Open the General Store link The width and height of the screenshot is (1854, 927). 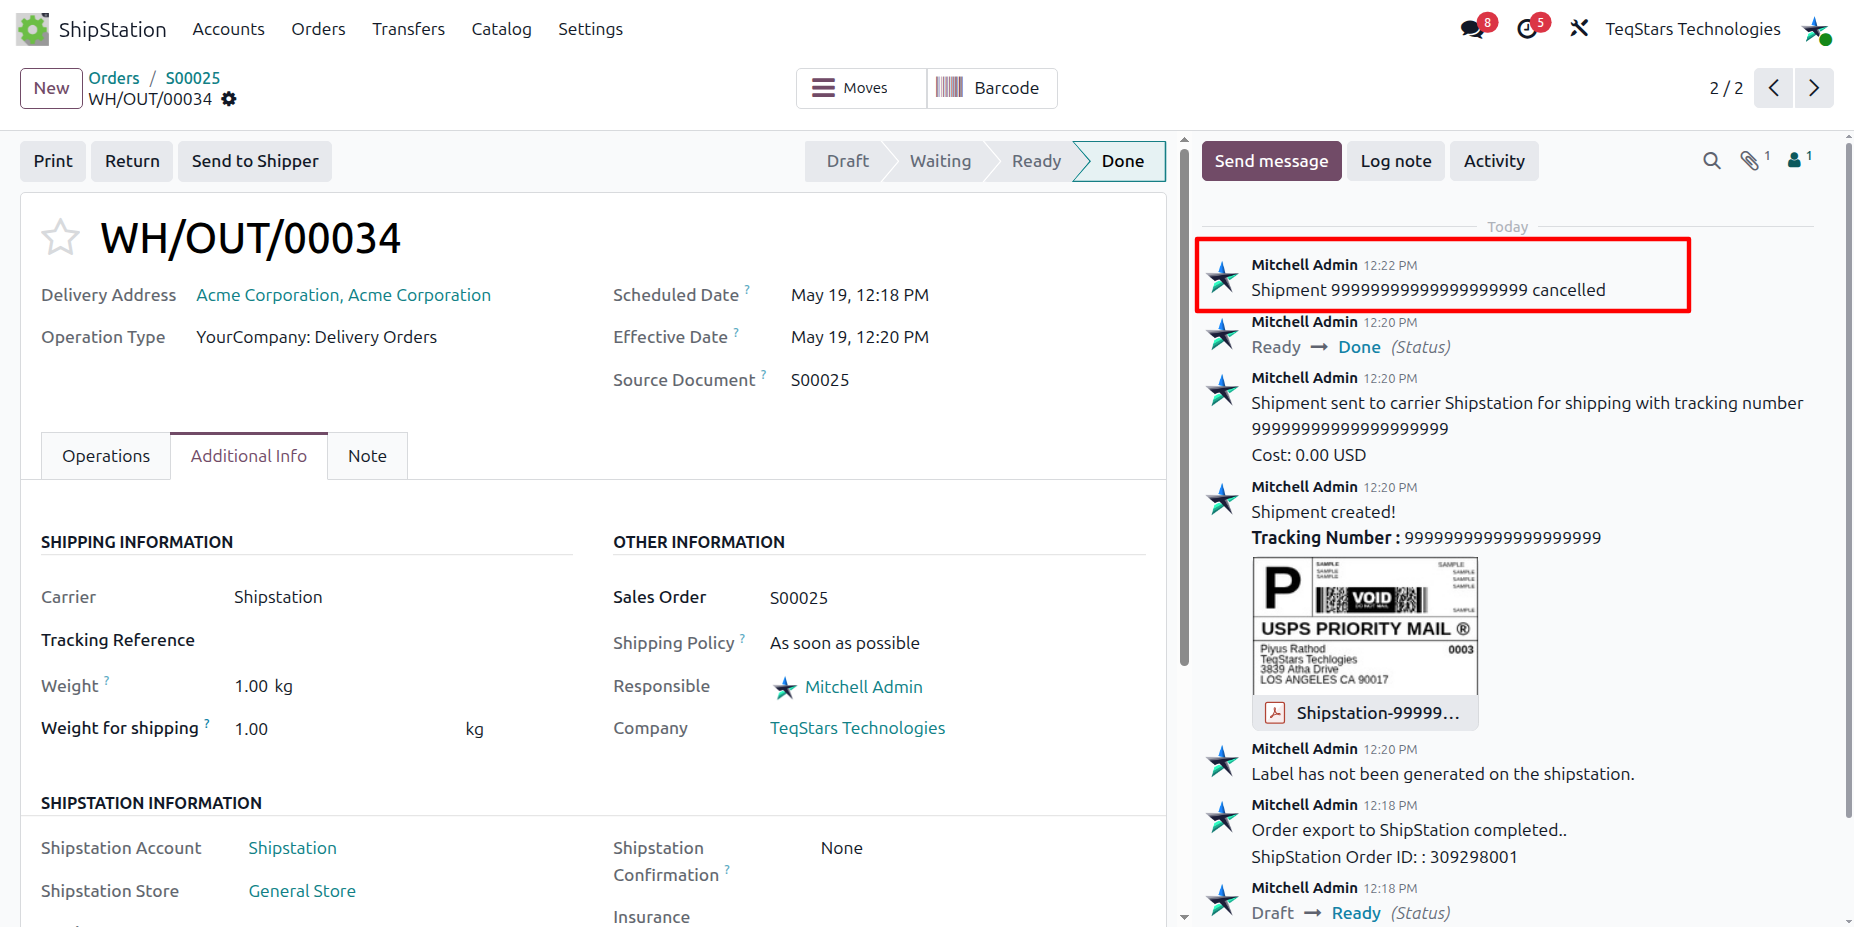[302, 891]
